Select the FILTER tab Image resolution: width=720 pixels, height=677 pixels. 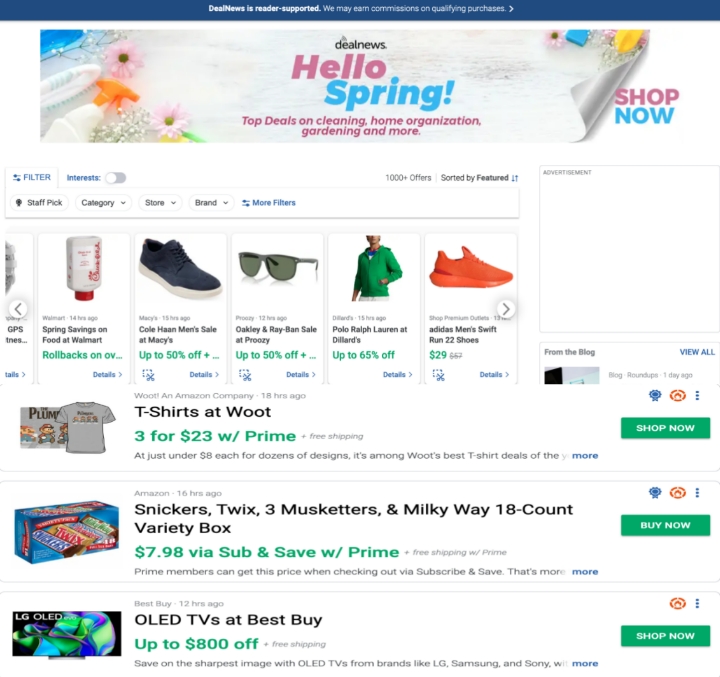point(32,177)
